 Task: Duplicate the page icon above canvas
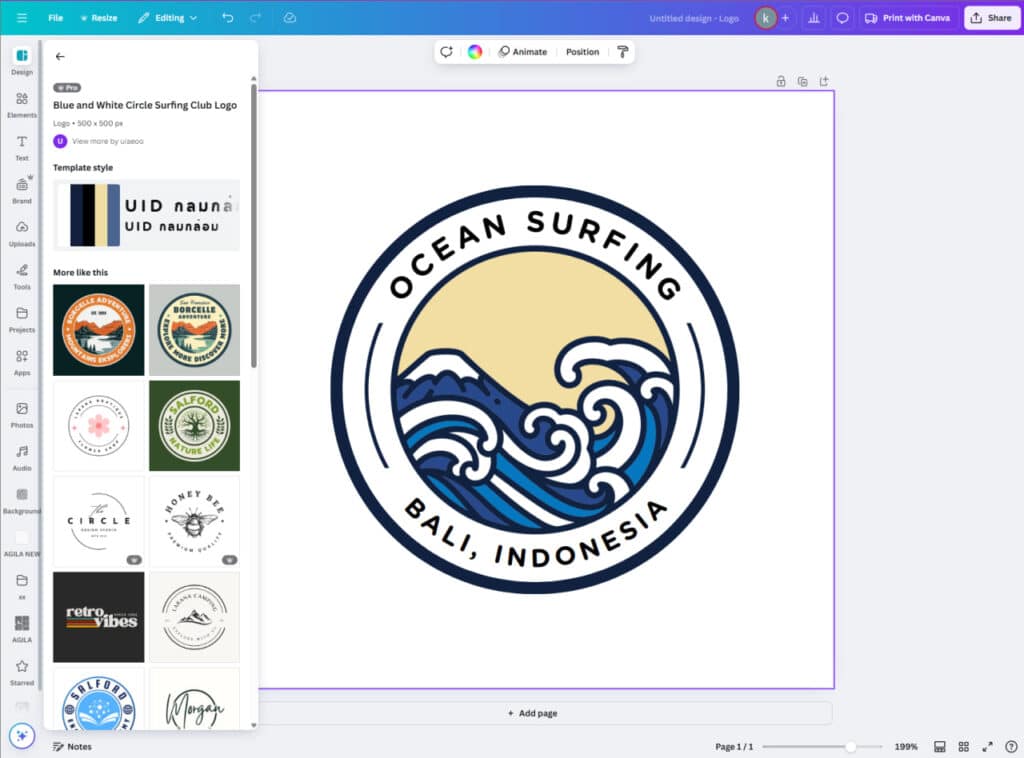point(803,81)
